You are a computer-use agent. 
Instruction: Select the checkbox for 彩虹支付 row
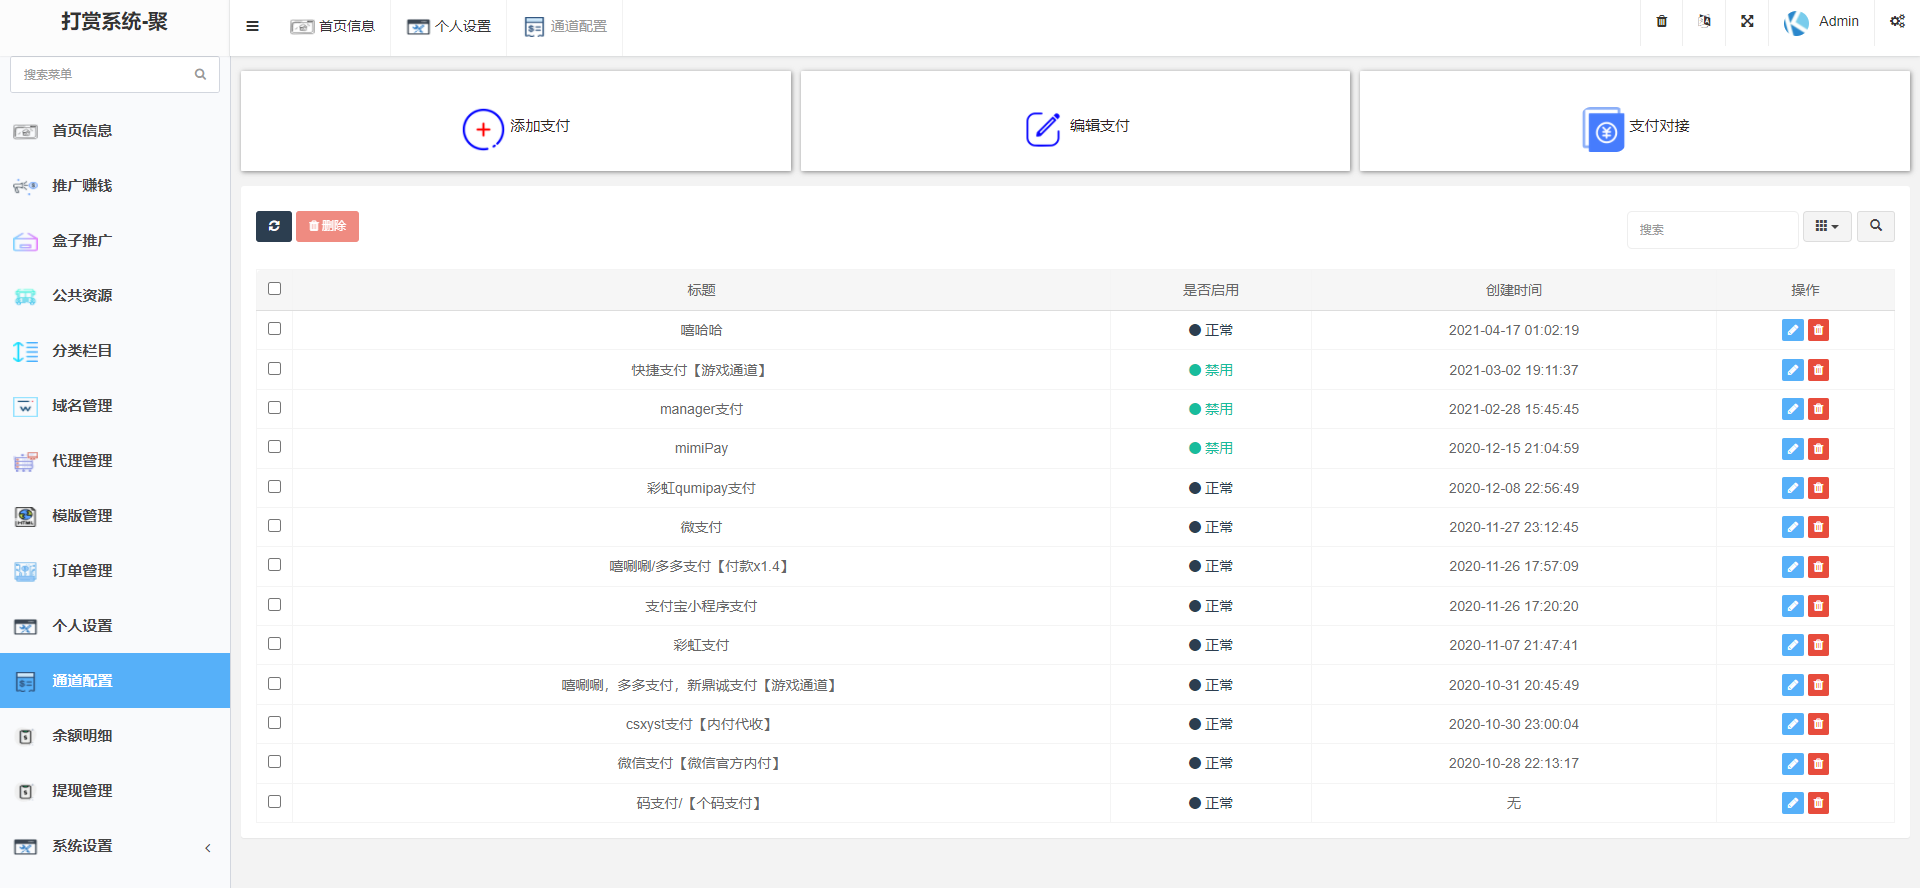click(x=274, y=644)
